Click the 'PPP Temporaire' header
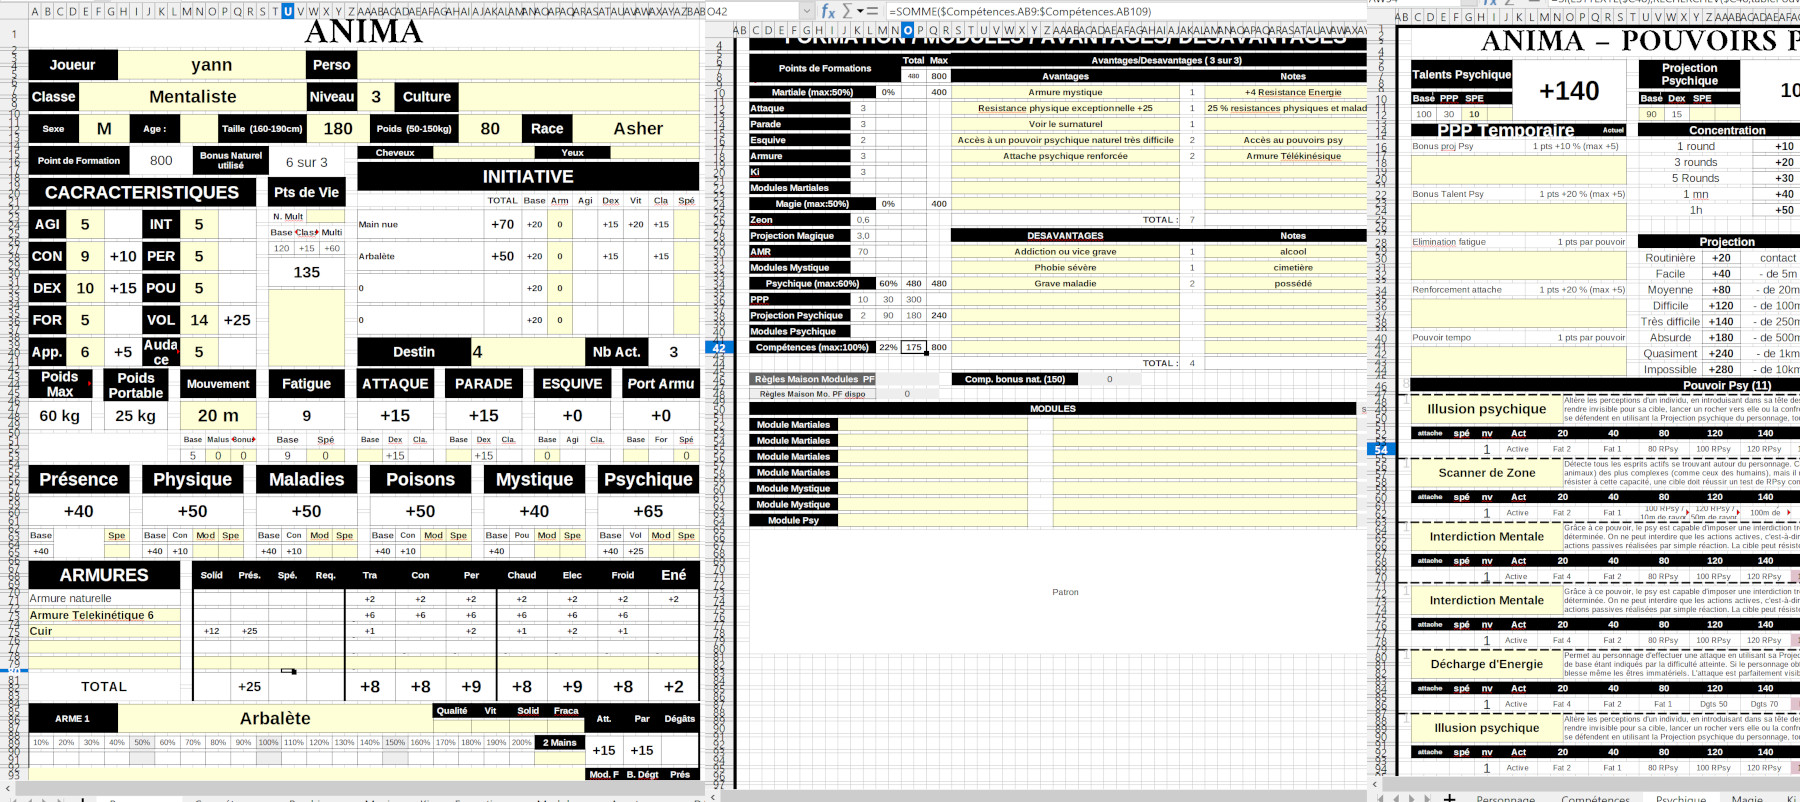The width and height of the screenshot is (1800, 802). point(1506,130)
